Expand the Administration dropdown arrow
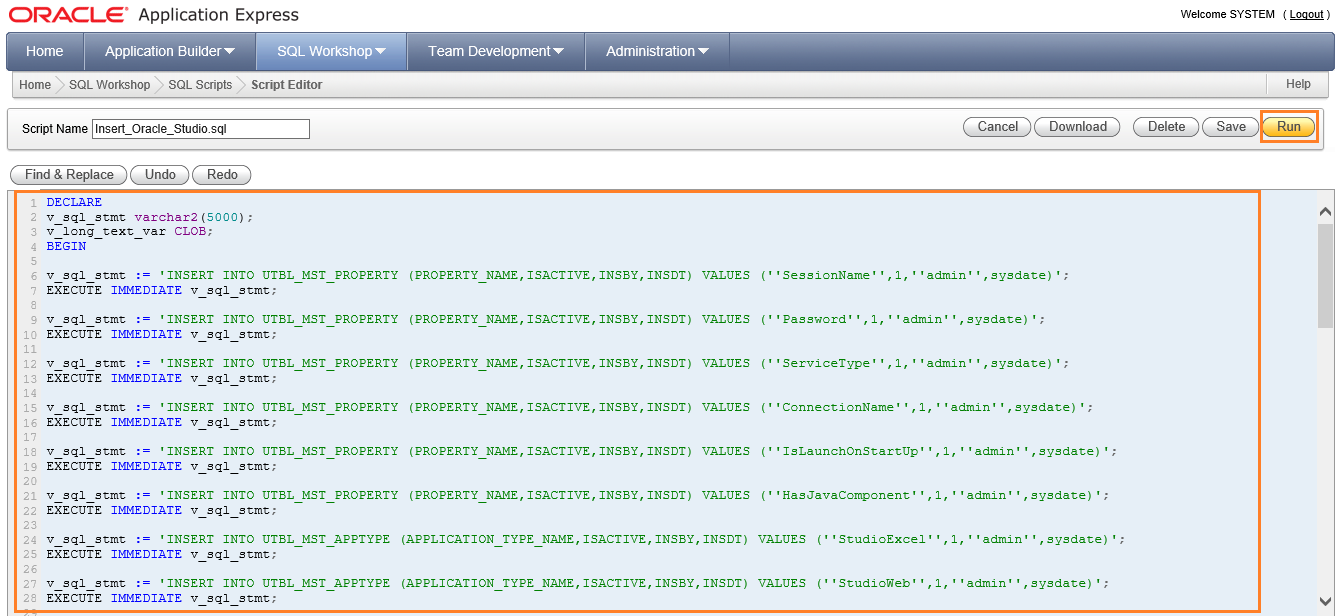 703,52
